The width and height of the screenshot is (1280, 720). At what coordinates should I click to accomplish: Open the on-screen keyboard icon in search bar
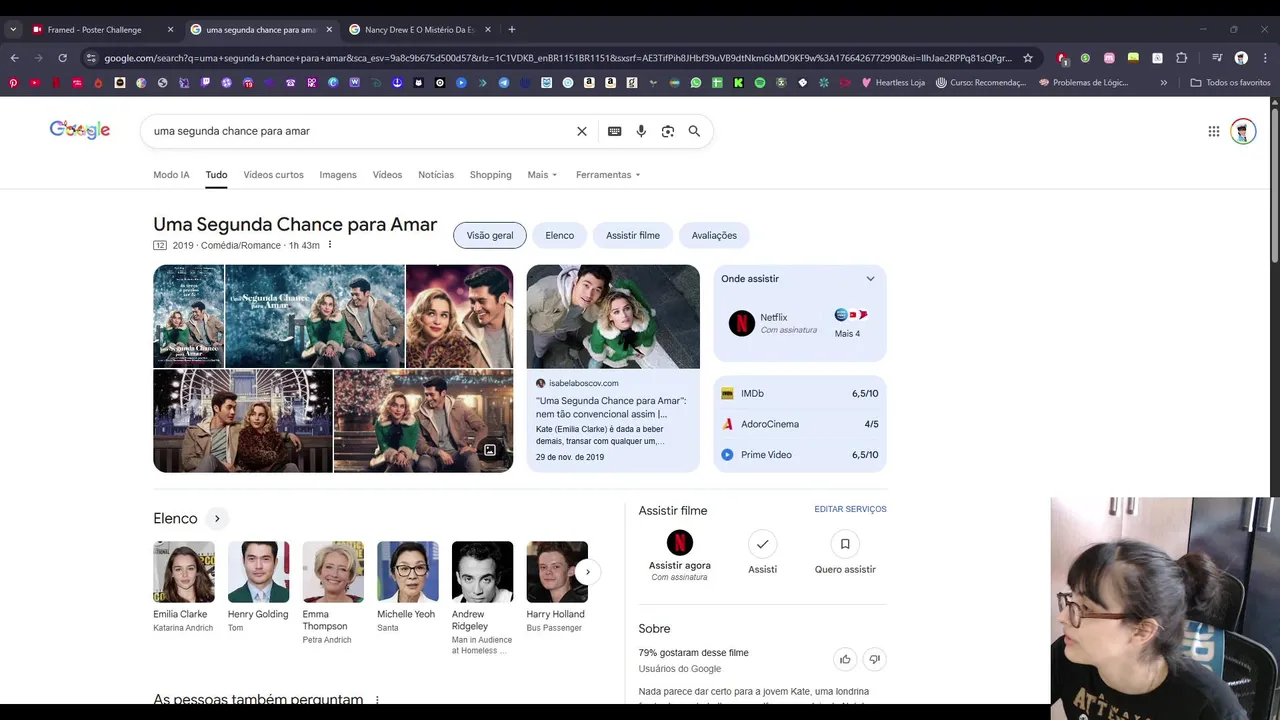[614, 131]
